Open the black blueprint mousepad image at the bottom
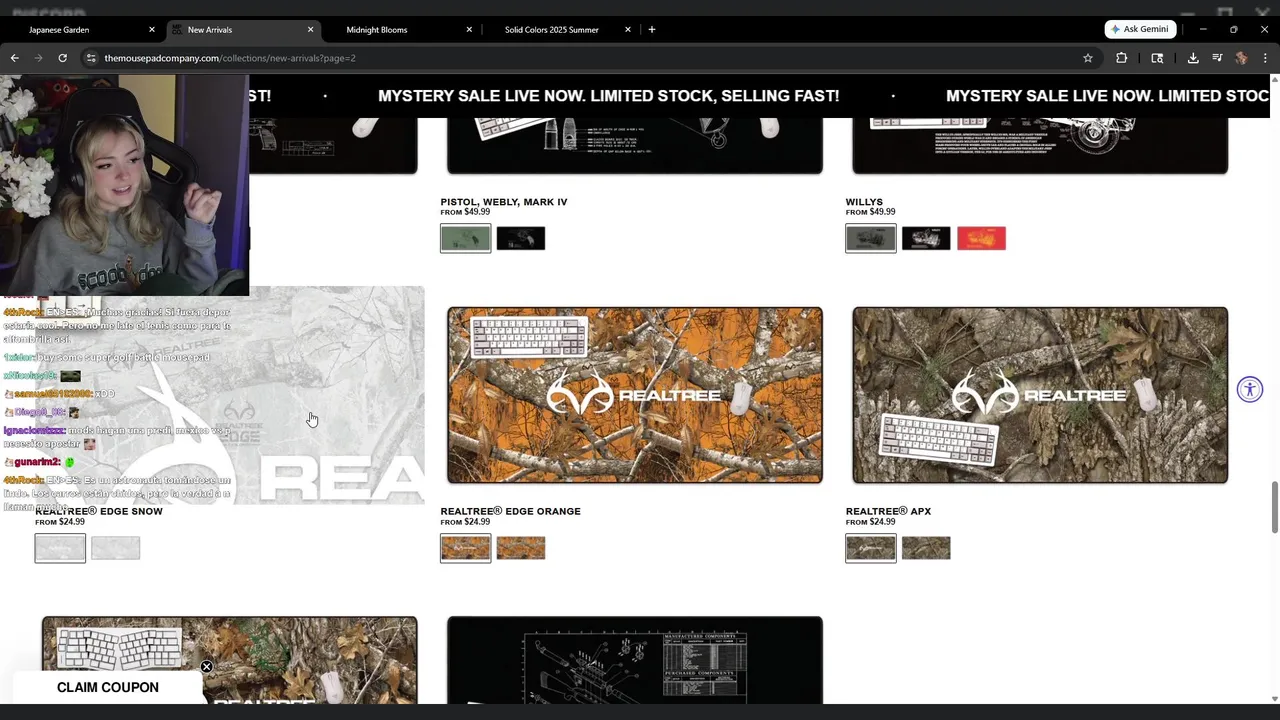 click(635, 660)
